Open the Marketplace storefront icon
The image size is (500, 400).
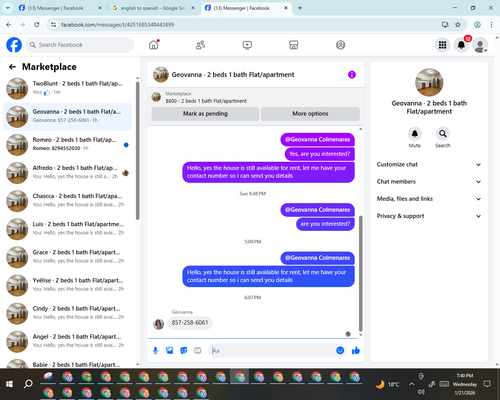[x=294, y=45]
